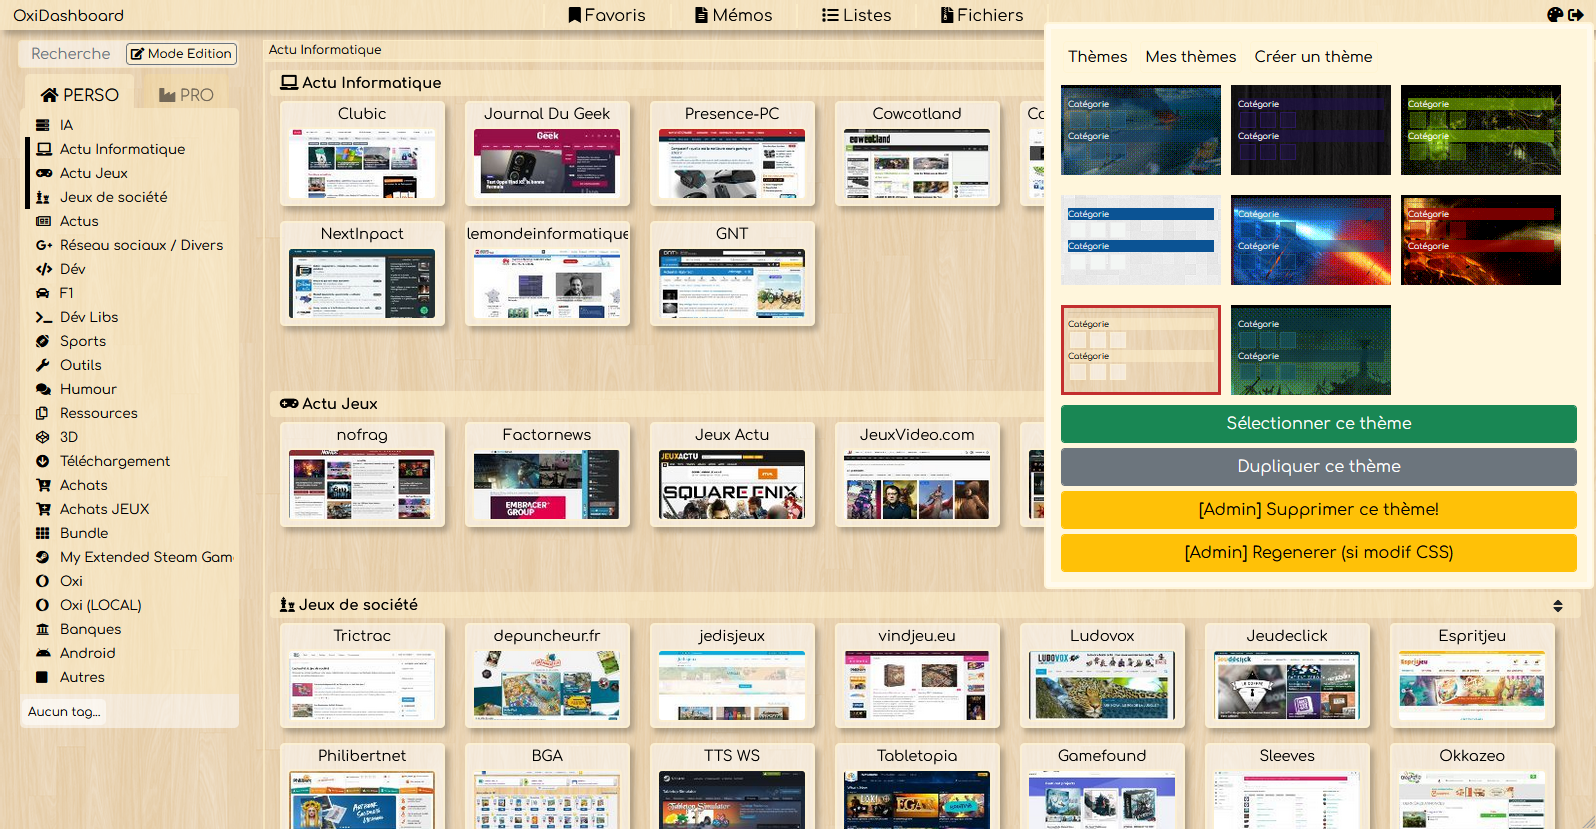Image resolution: width=1596 pixels, height=829 pixels.
Task: Click the car icon for F1
Action: [x=43, y=293]
